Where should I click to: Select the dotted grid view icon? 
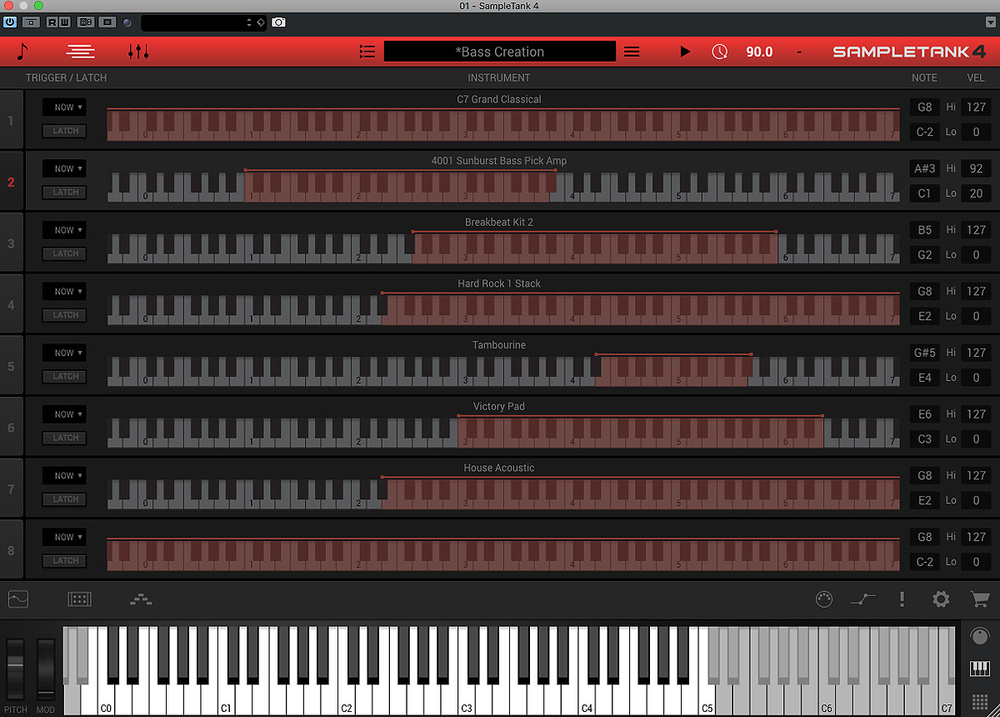pyautogui.click(x=980, y=702)
